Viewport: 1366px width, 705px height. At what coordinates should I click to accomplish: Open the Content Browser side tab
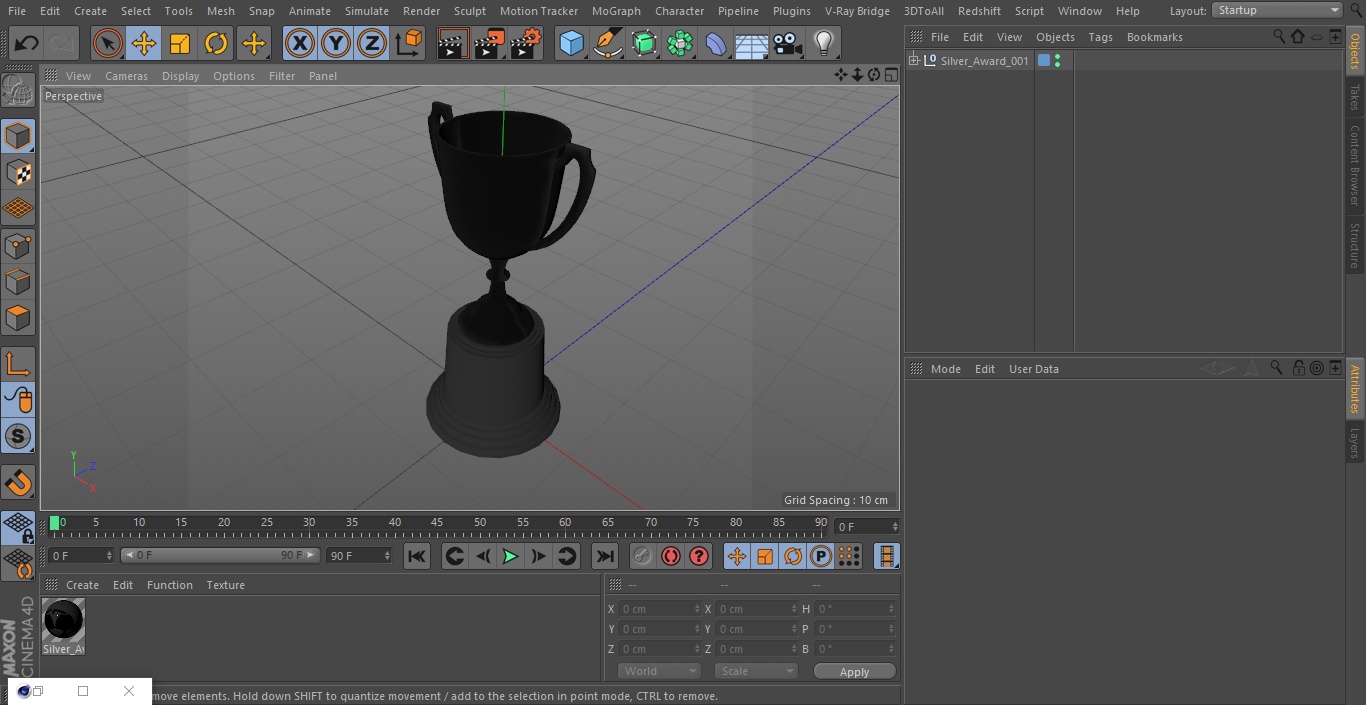click(1355, 165)
